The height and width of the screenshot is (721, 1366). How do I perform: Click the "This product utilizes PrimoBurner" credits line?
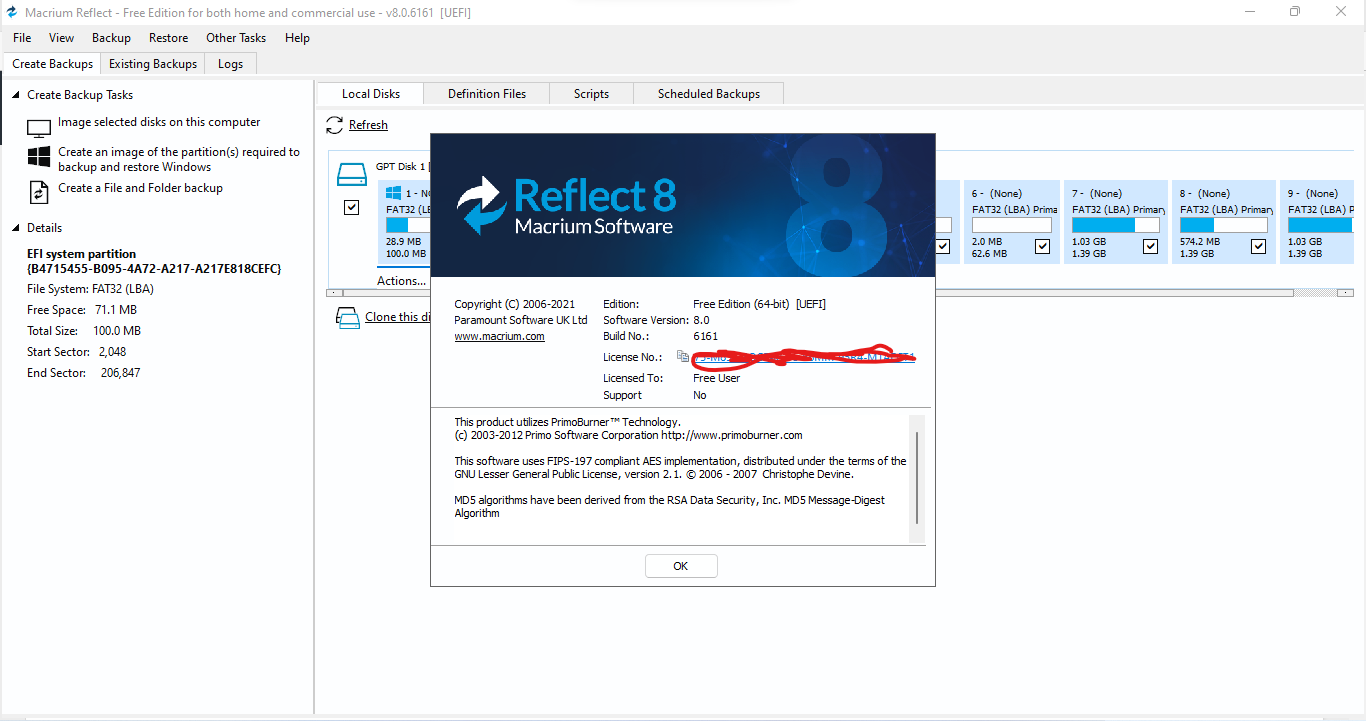567,422
